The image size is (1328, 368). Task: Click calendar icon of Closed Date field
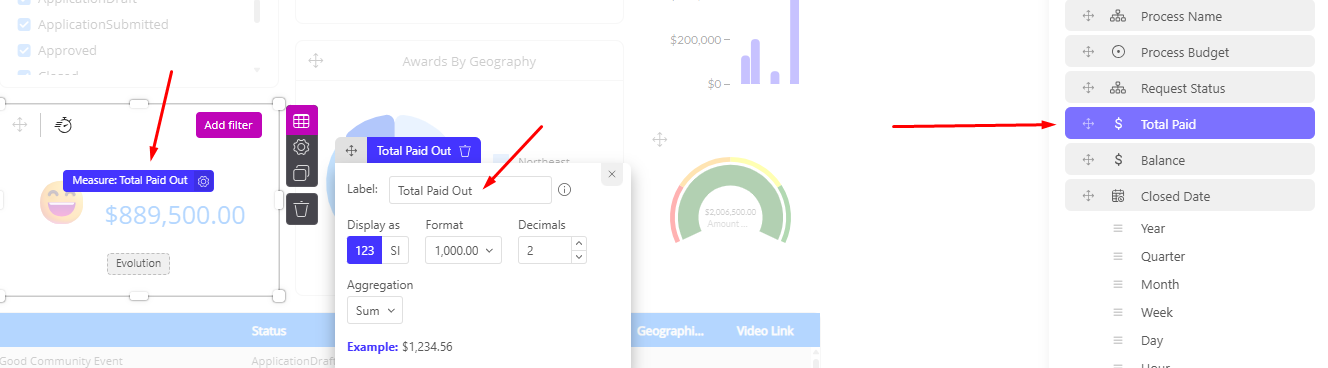(1118, 196)
